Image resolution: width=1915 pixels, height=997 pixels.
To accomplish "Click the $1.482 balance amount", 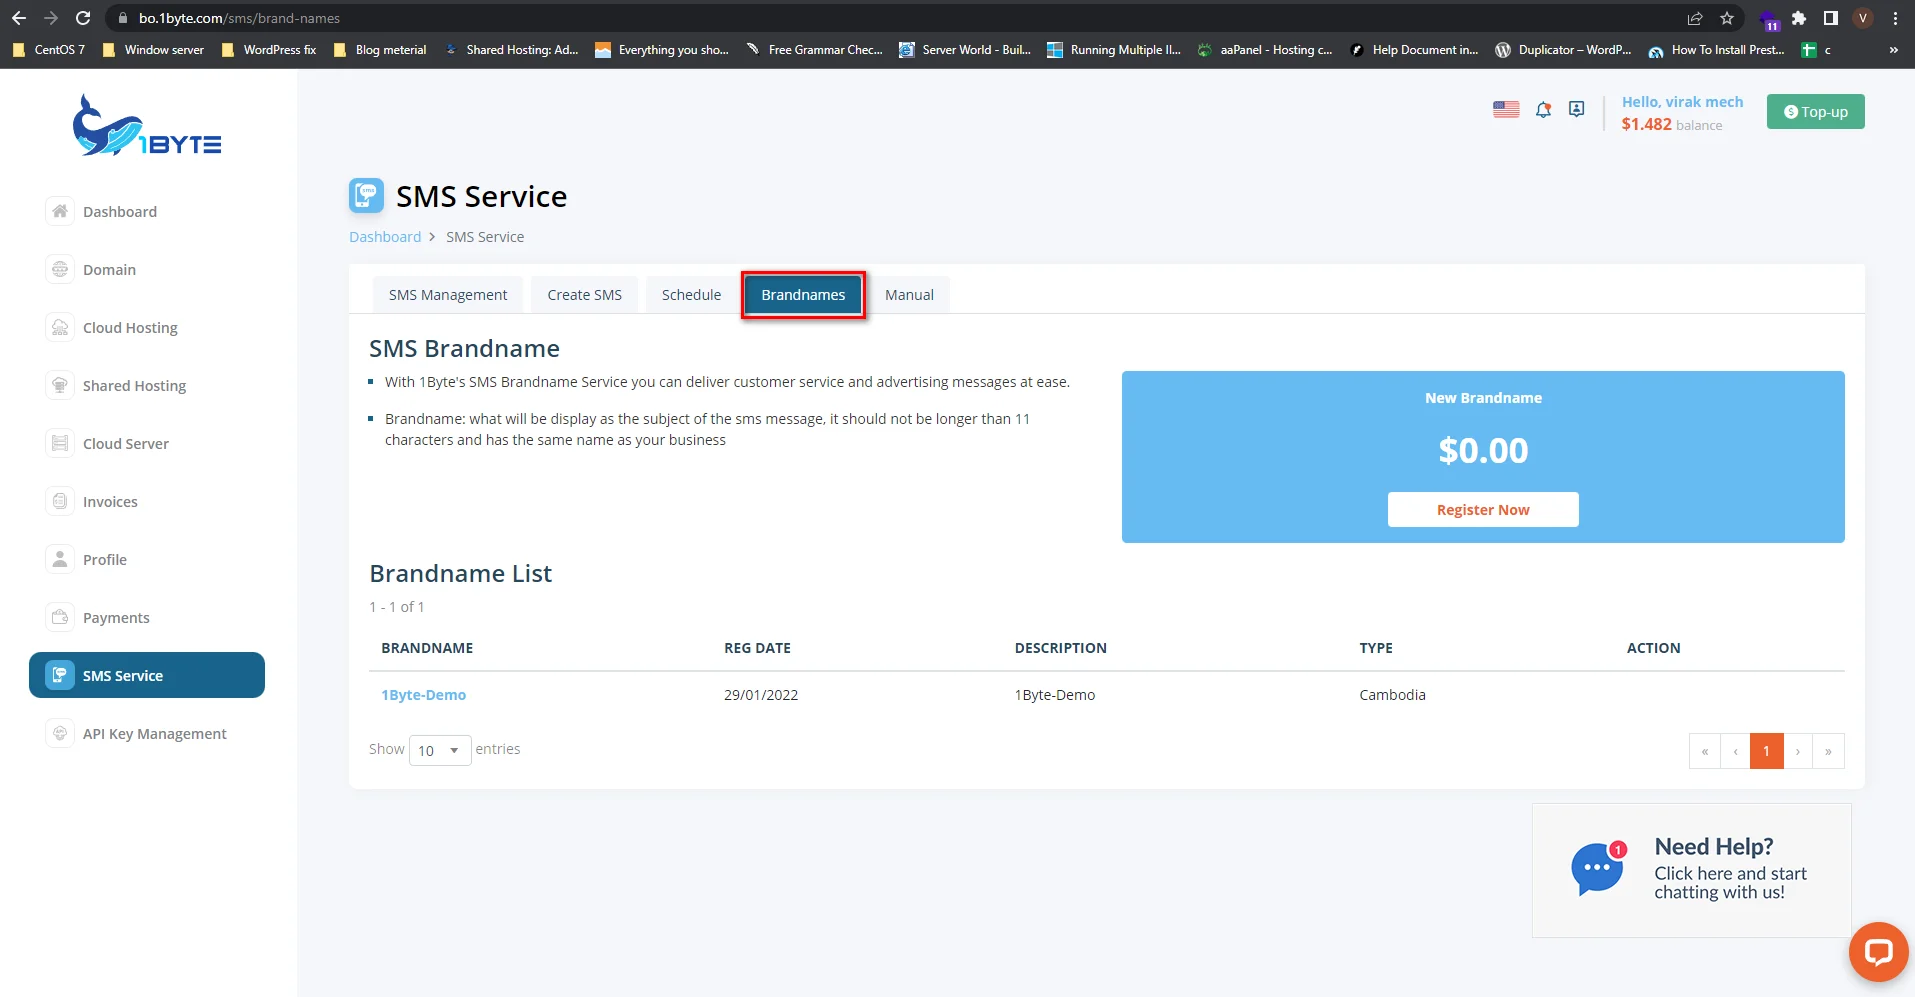I will (x=1646, y=124).
